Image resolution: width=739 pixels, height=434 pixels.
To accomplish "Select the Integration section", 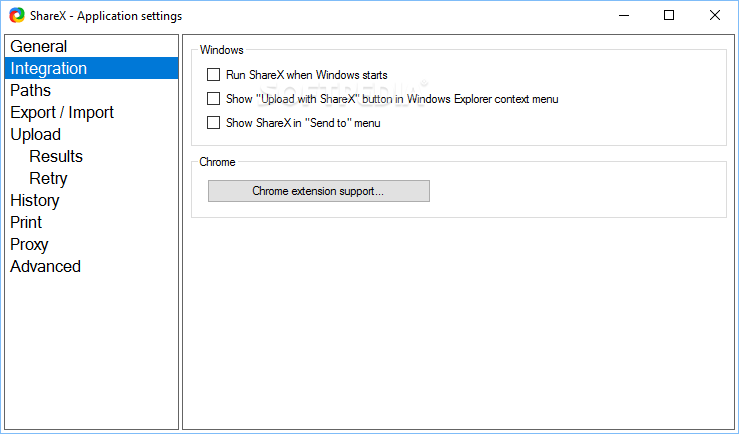I will pyautogui.click(x=91, y=68).
